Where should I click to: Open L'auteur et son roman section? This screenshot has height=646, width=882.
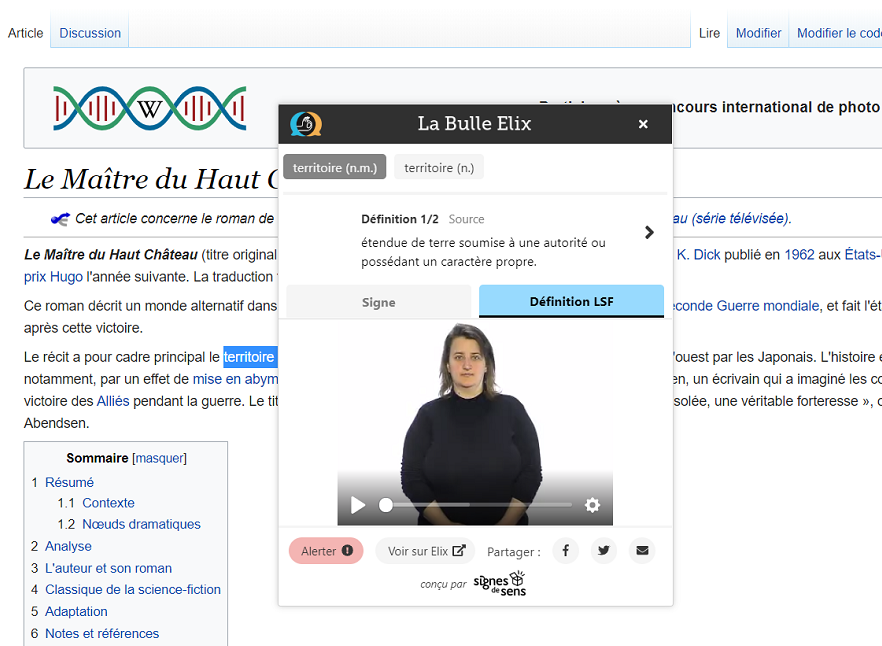point(109,568)
